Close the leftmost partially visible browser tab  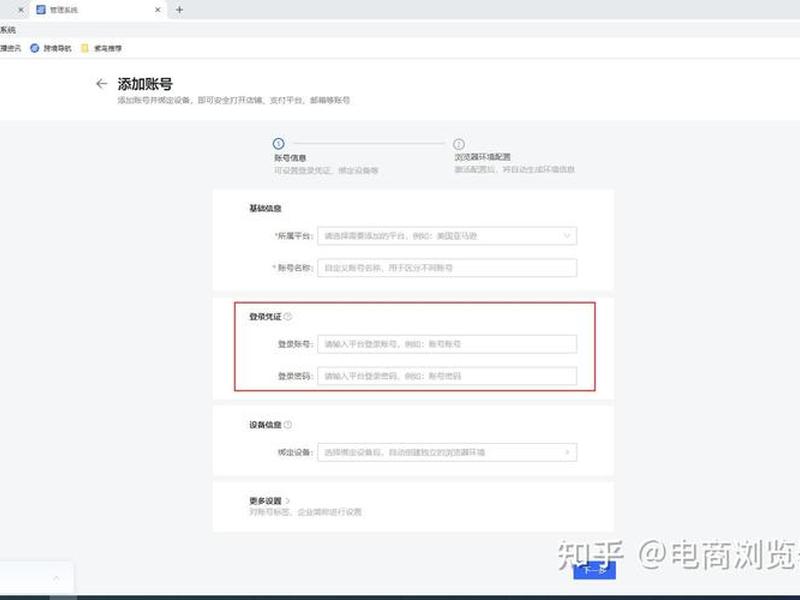point(20,10)
